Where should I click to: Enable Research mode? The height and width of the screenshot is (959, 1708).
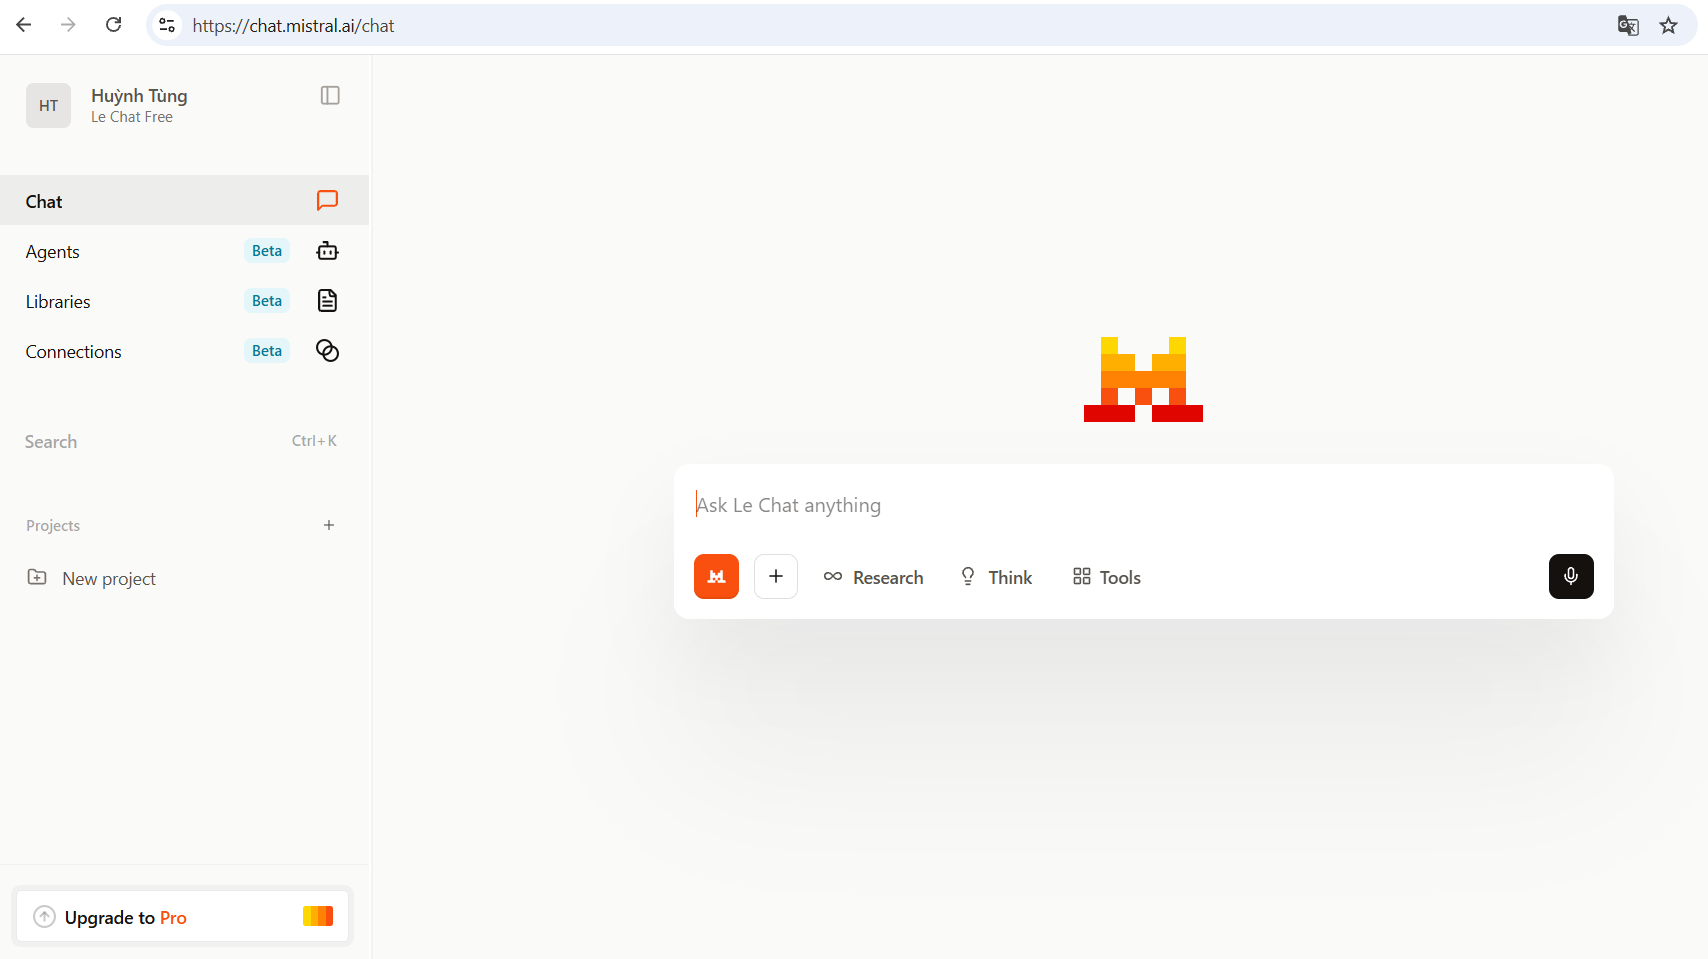coord(873,577)
